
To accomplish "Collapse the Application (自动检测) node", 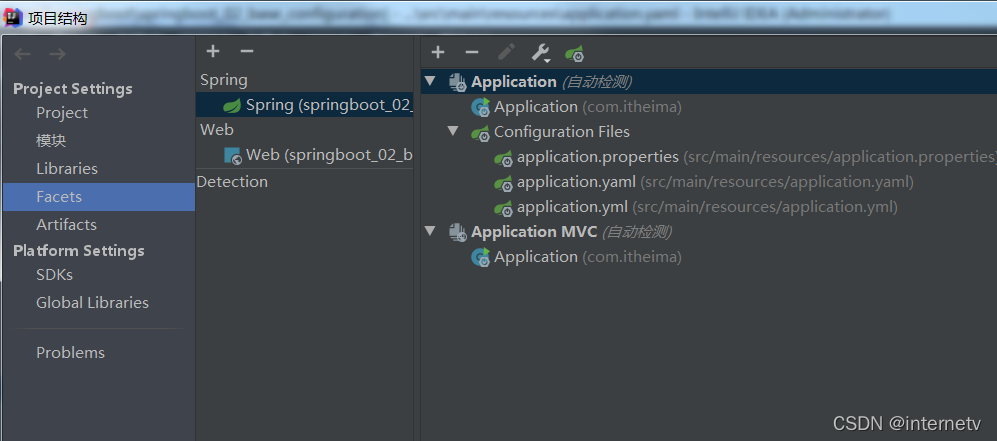I will pos(430,81).
